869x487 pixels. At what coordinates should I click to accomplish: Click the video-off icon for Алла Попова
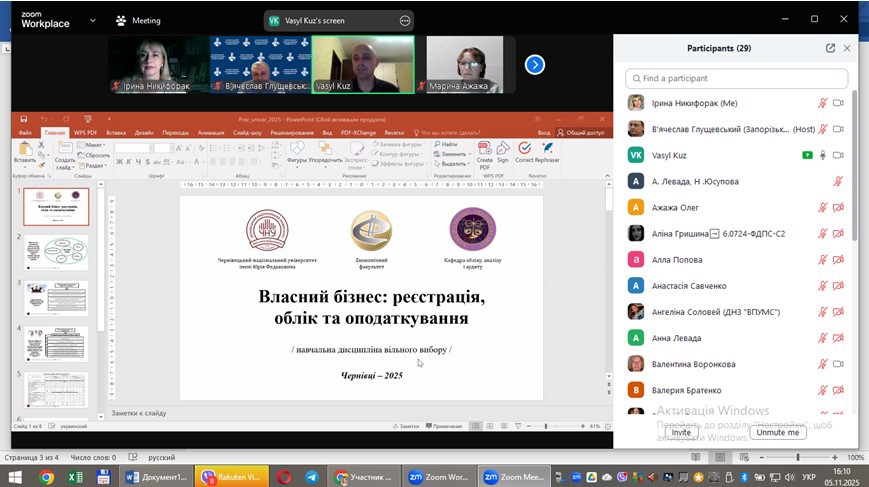(839, 260)
